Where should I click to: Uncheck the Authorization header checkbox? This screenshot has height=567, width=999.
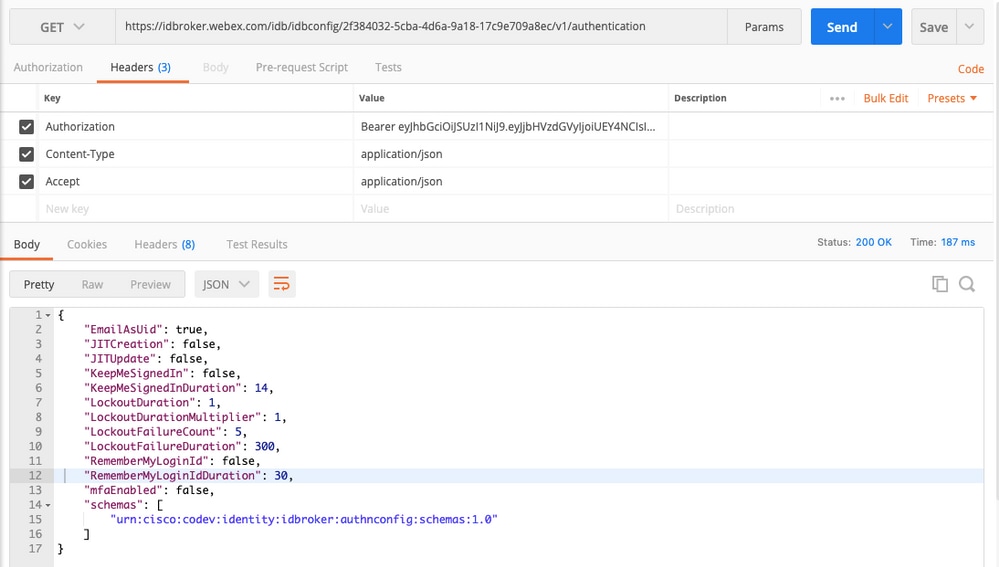[26, 127]
